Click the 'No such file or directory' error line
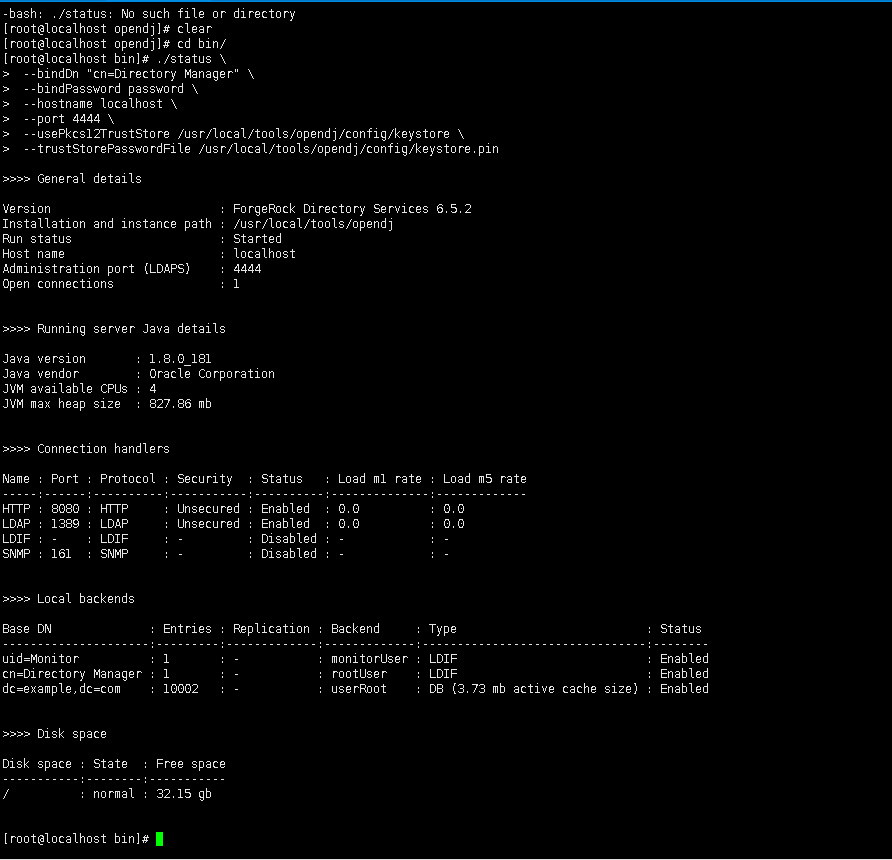 coord(149,14)
